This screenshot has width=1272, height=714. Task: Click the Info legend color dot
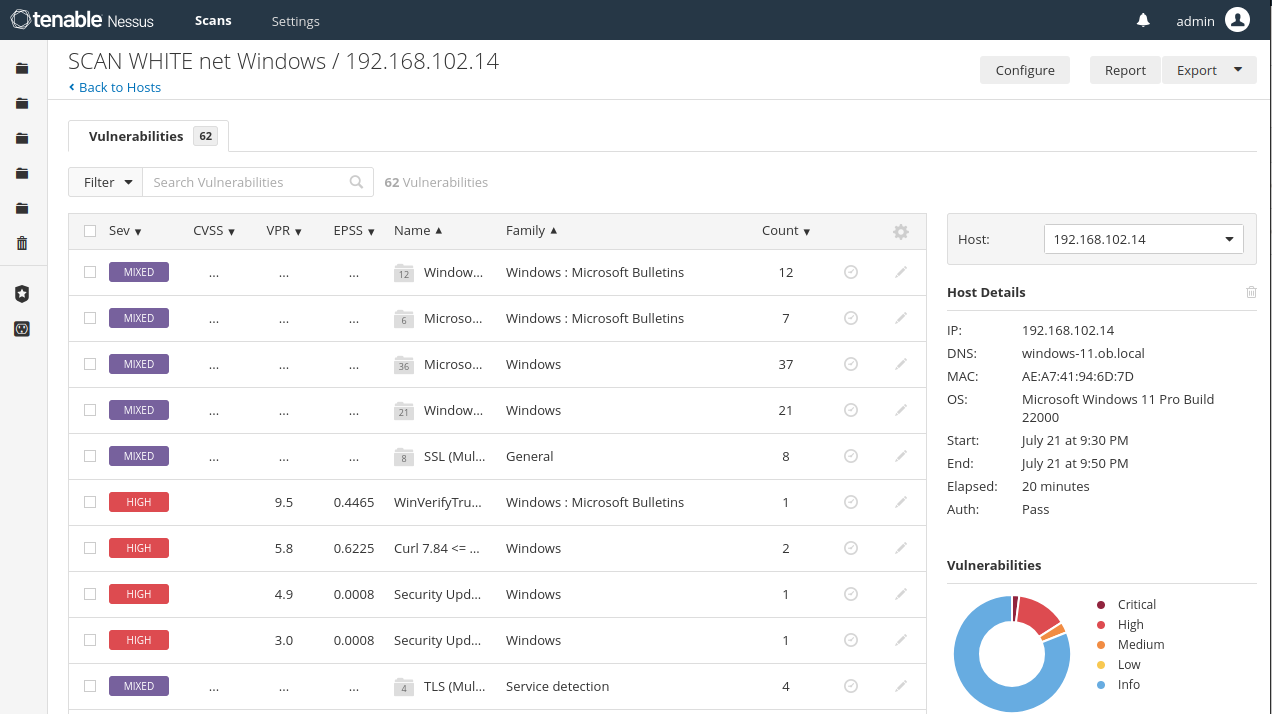click(1101, 685)
